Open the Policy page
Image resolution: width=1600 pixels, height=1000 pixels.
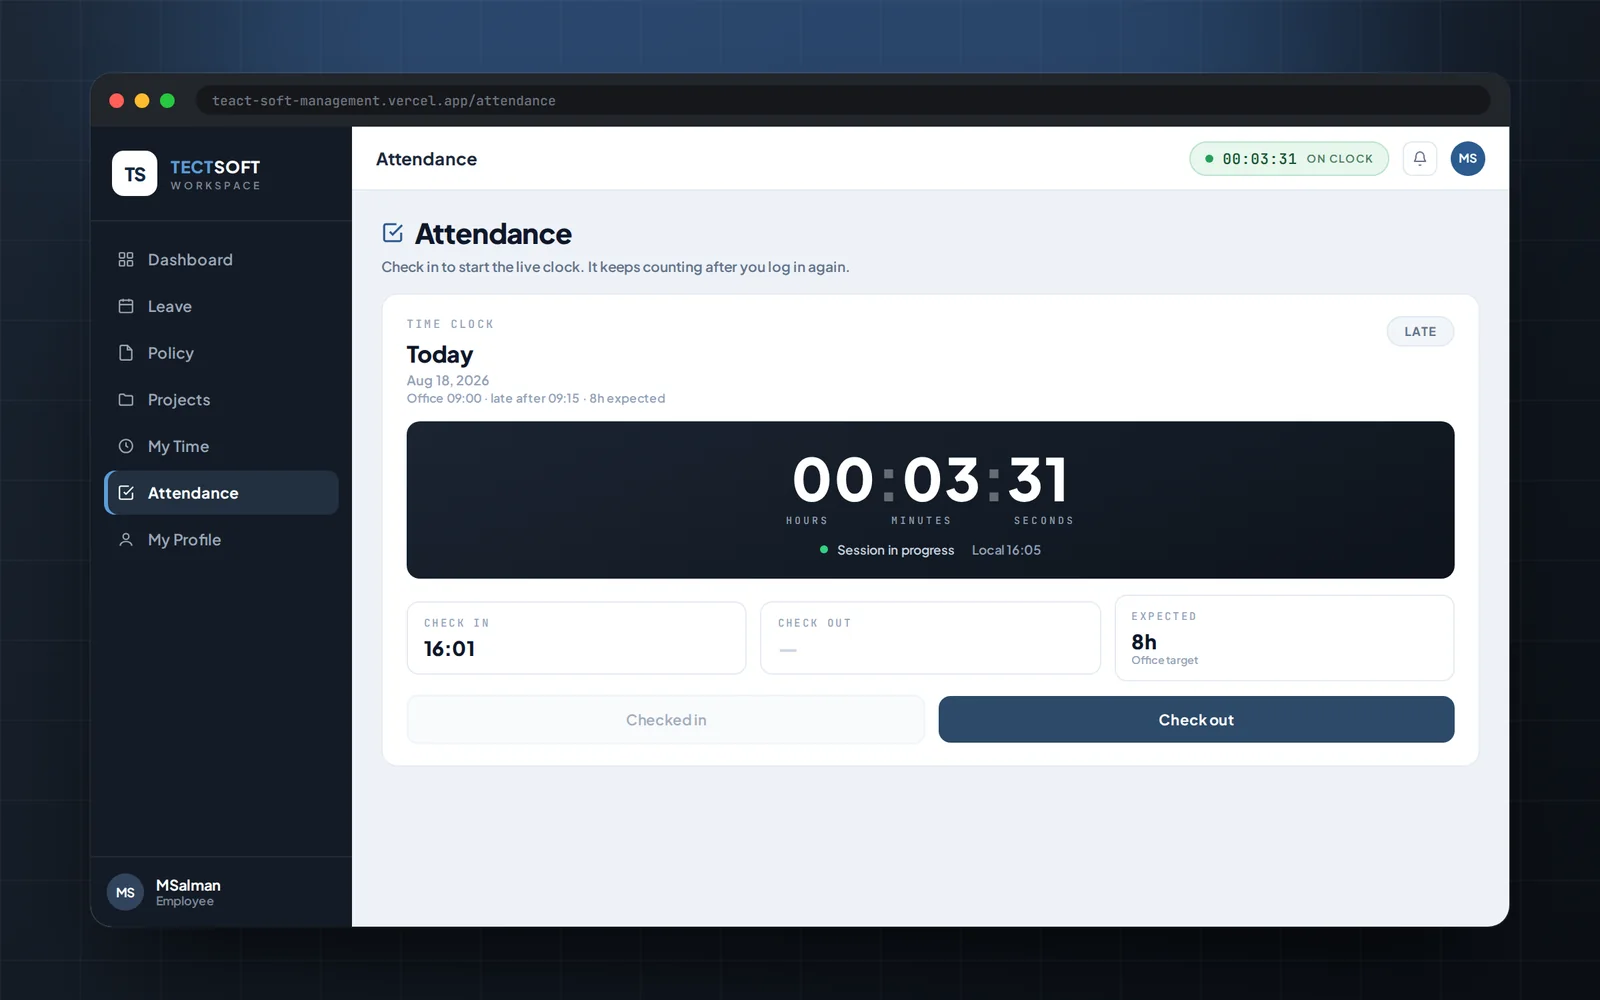(x=221, y=353)
